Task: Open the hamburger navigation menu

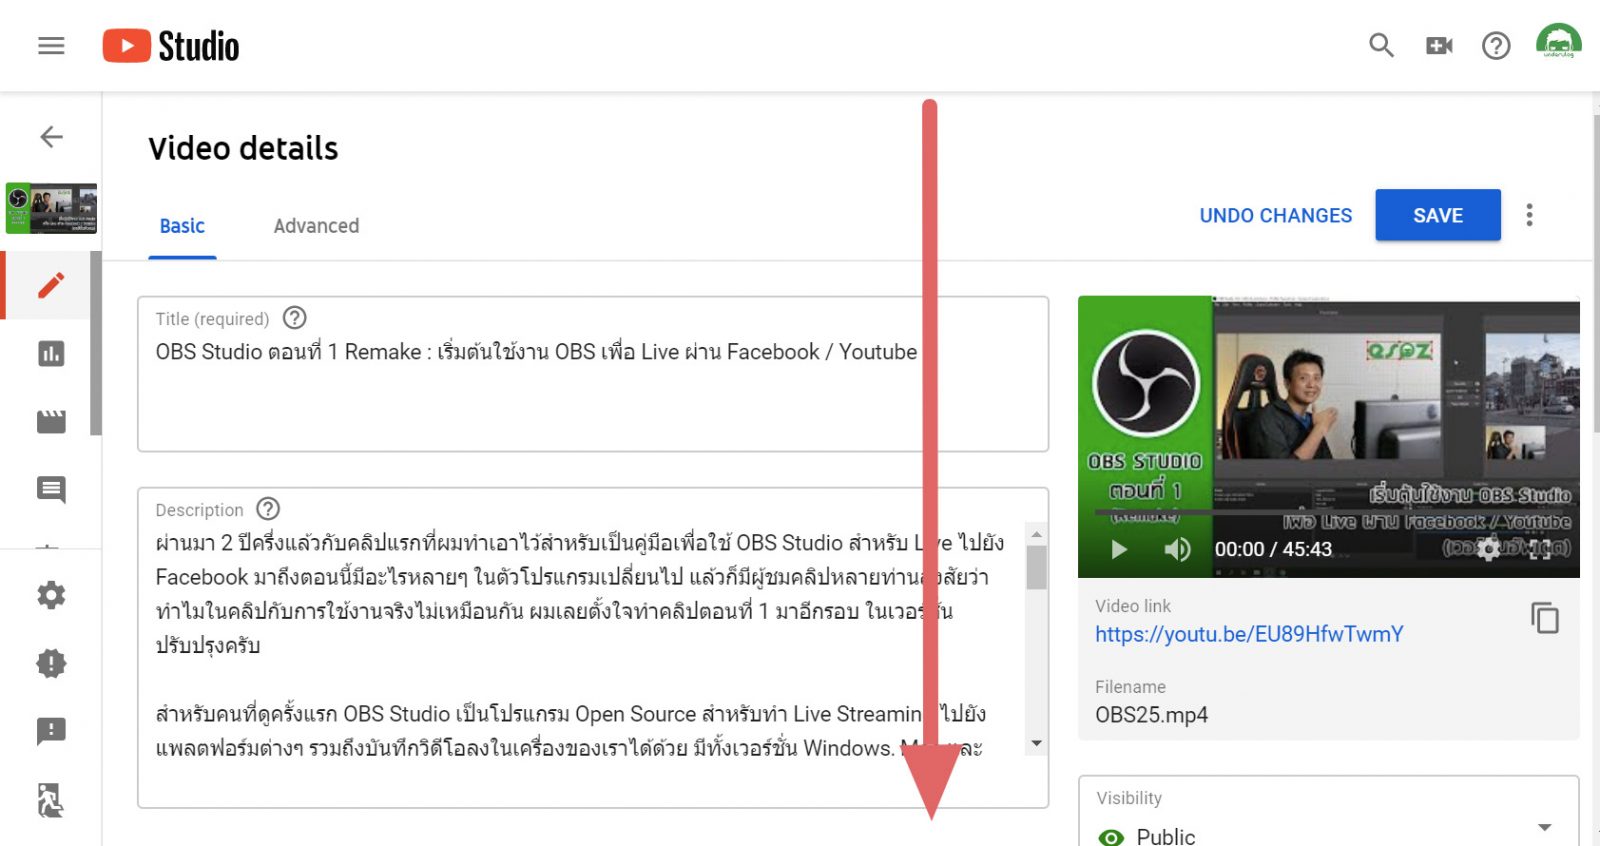Action: point(51,46)
